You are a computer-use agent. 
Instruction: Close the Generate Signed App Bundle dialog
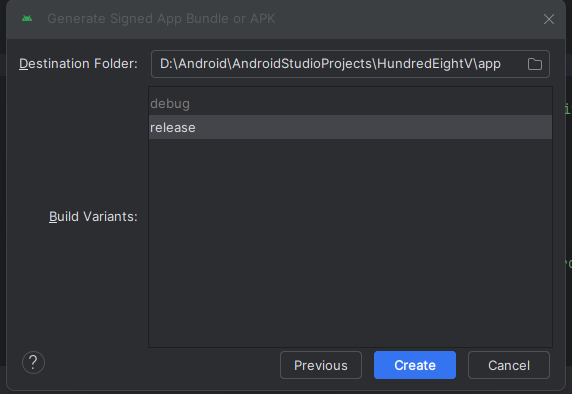(x=549, y=19)
